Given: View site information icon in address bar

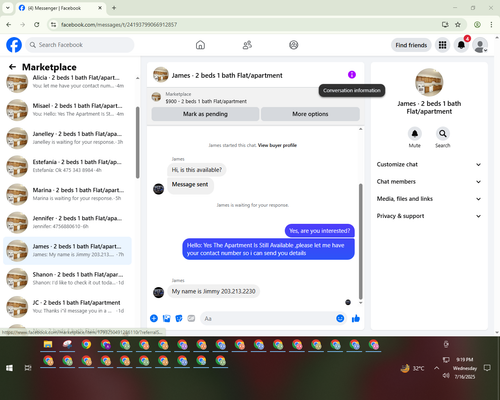Looking at the screenshot, I should pos(53,25).
